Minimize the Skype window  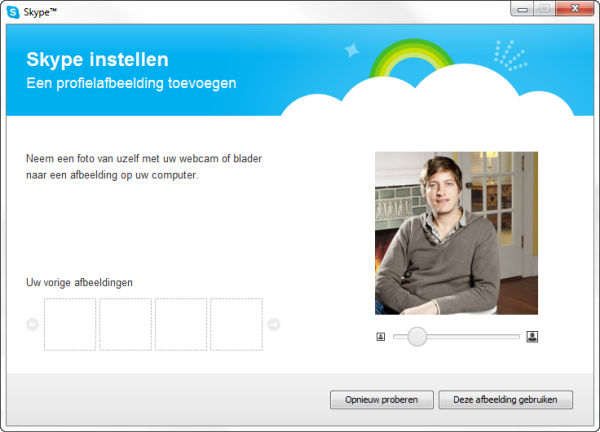click(x=522, y=9)
